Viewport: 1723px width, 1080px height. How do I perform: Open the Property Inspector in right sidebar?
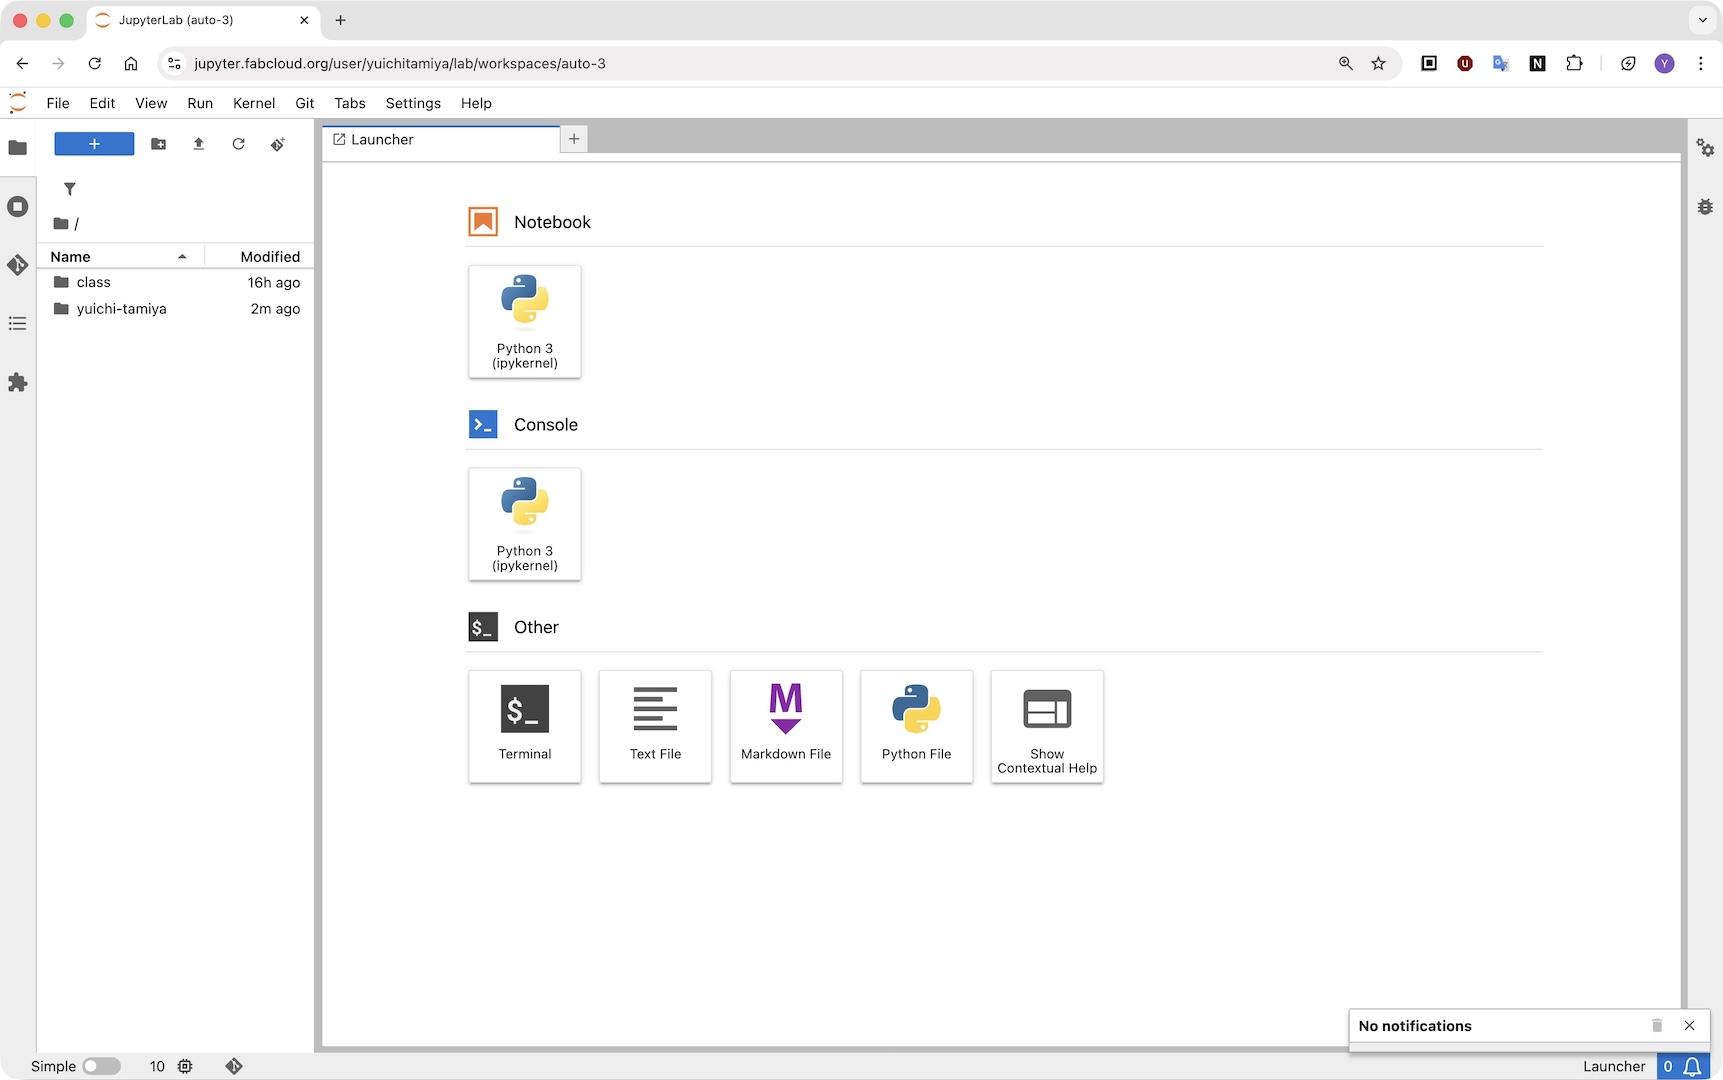[x=1705, y=148]
